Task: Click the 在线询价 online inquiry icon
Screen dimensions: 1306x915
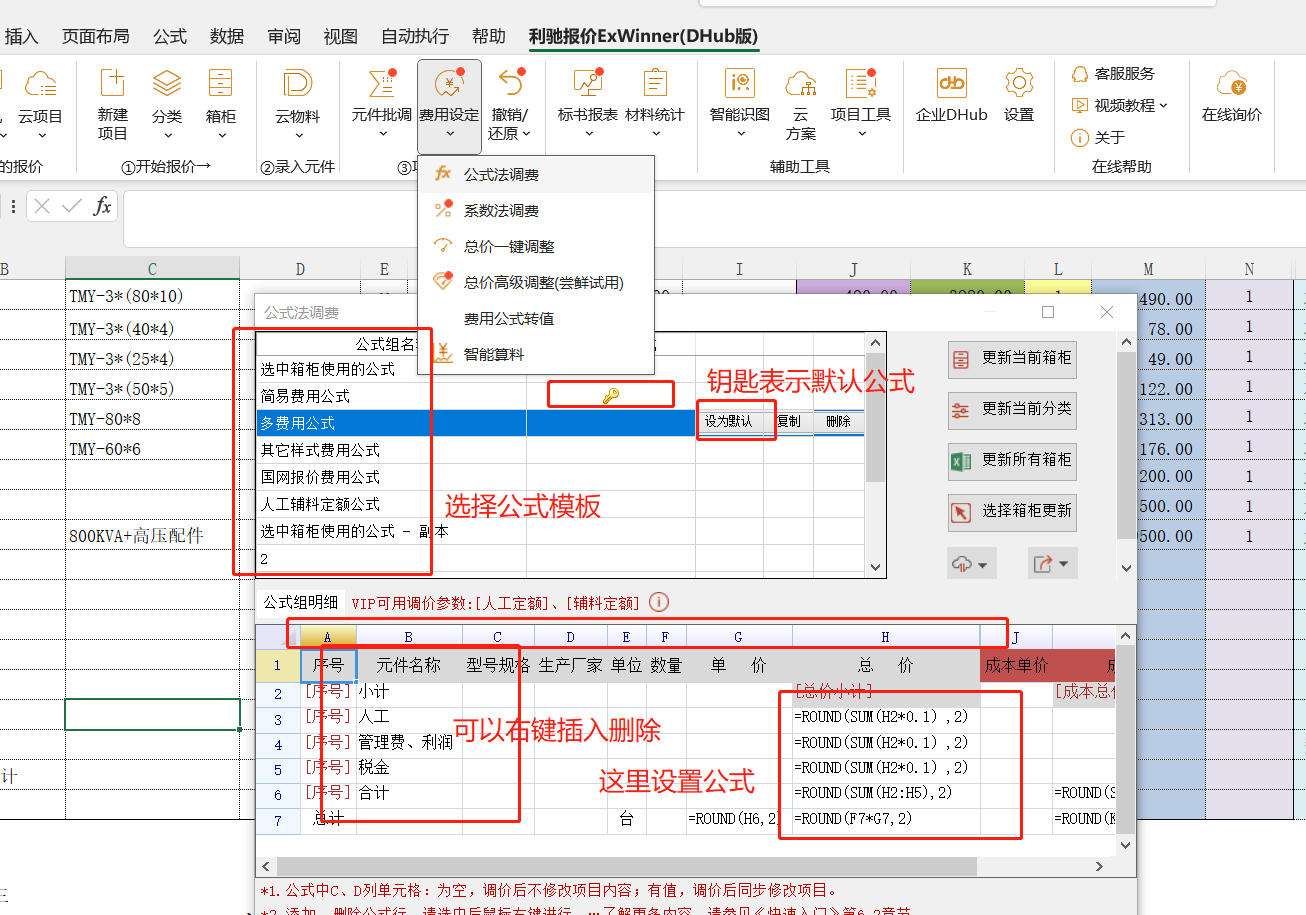Action: click(1232, 84)
